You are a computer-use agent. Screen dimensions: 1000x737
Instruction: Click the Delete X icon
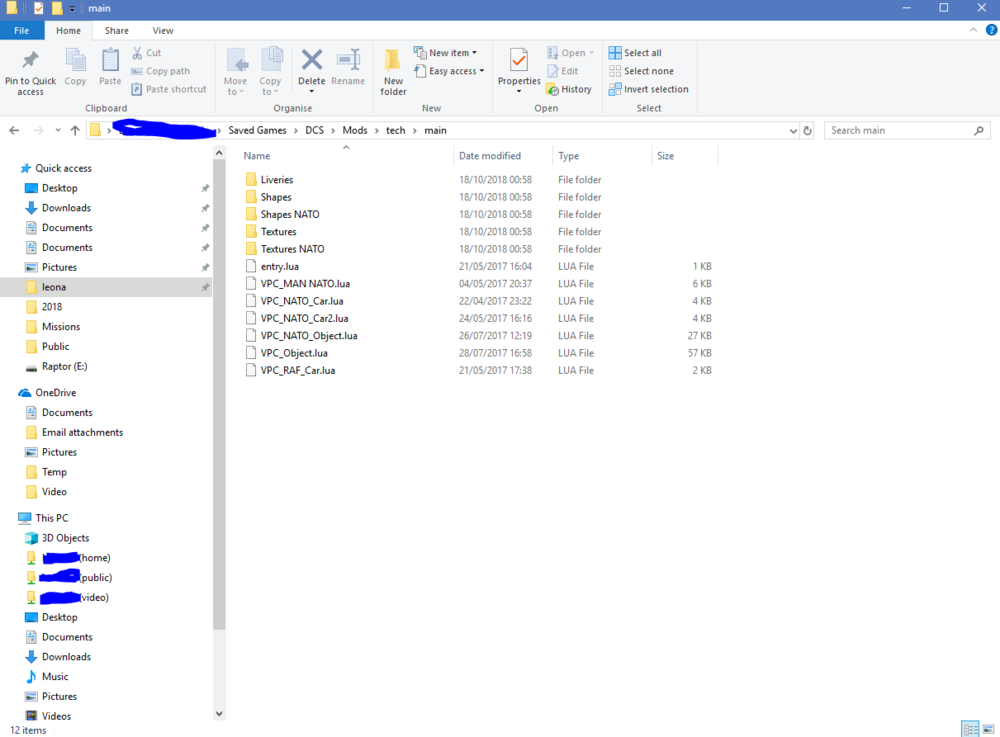point(311,61)
